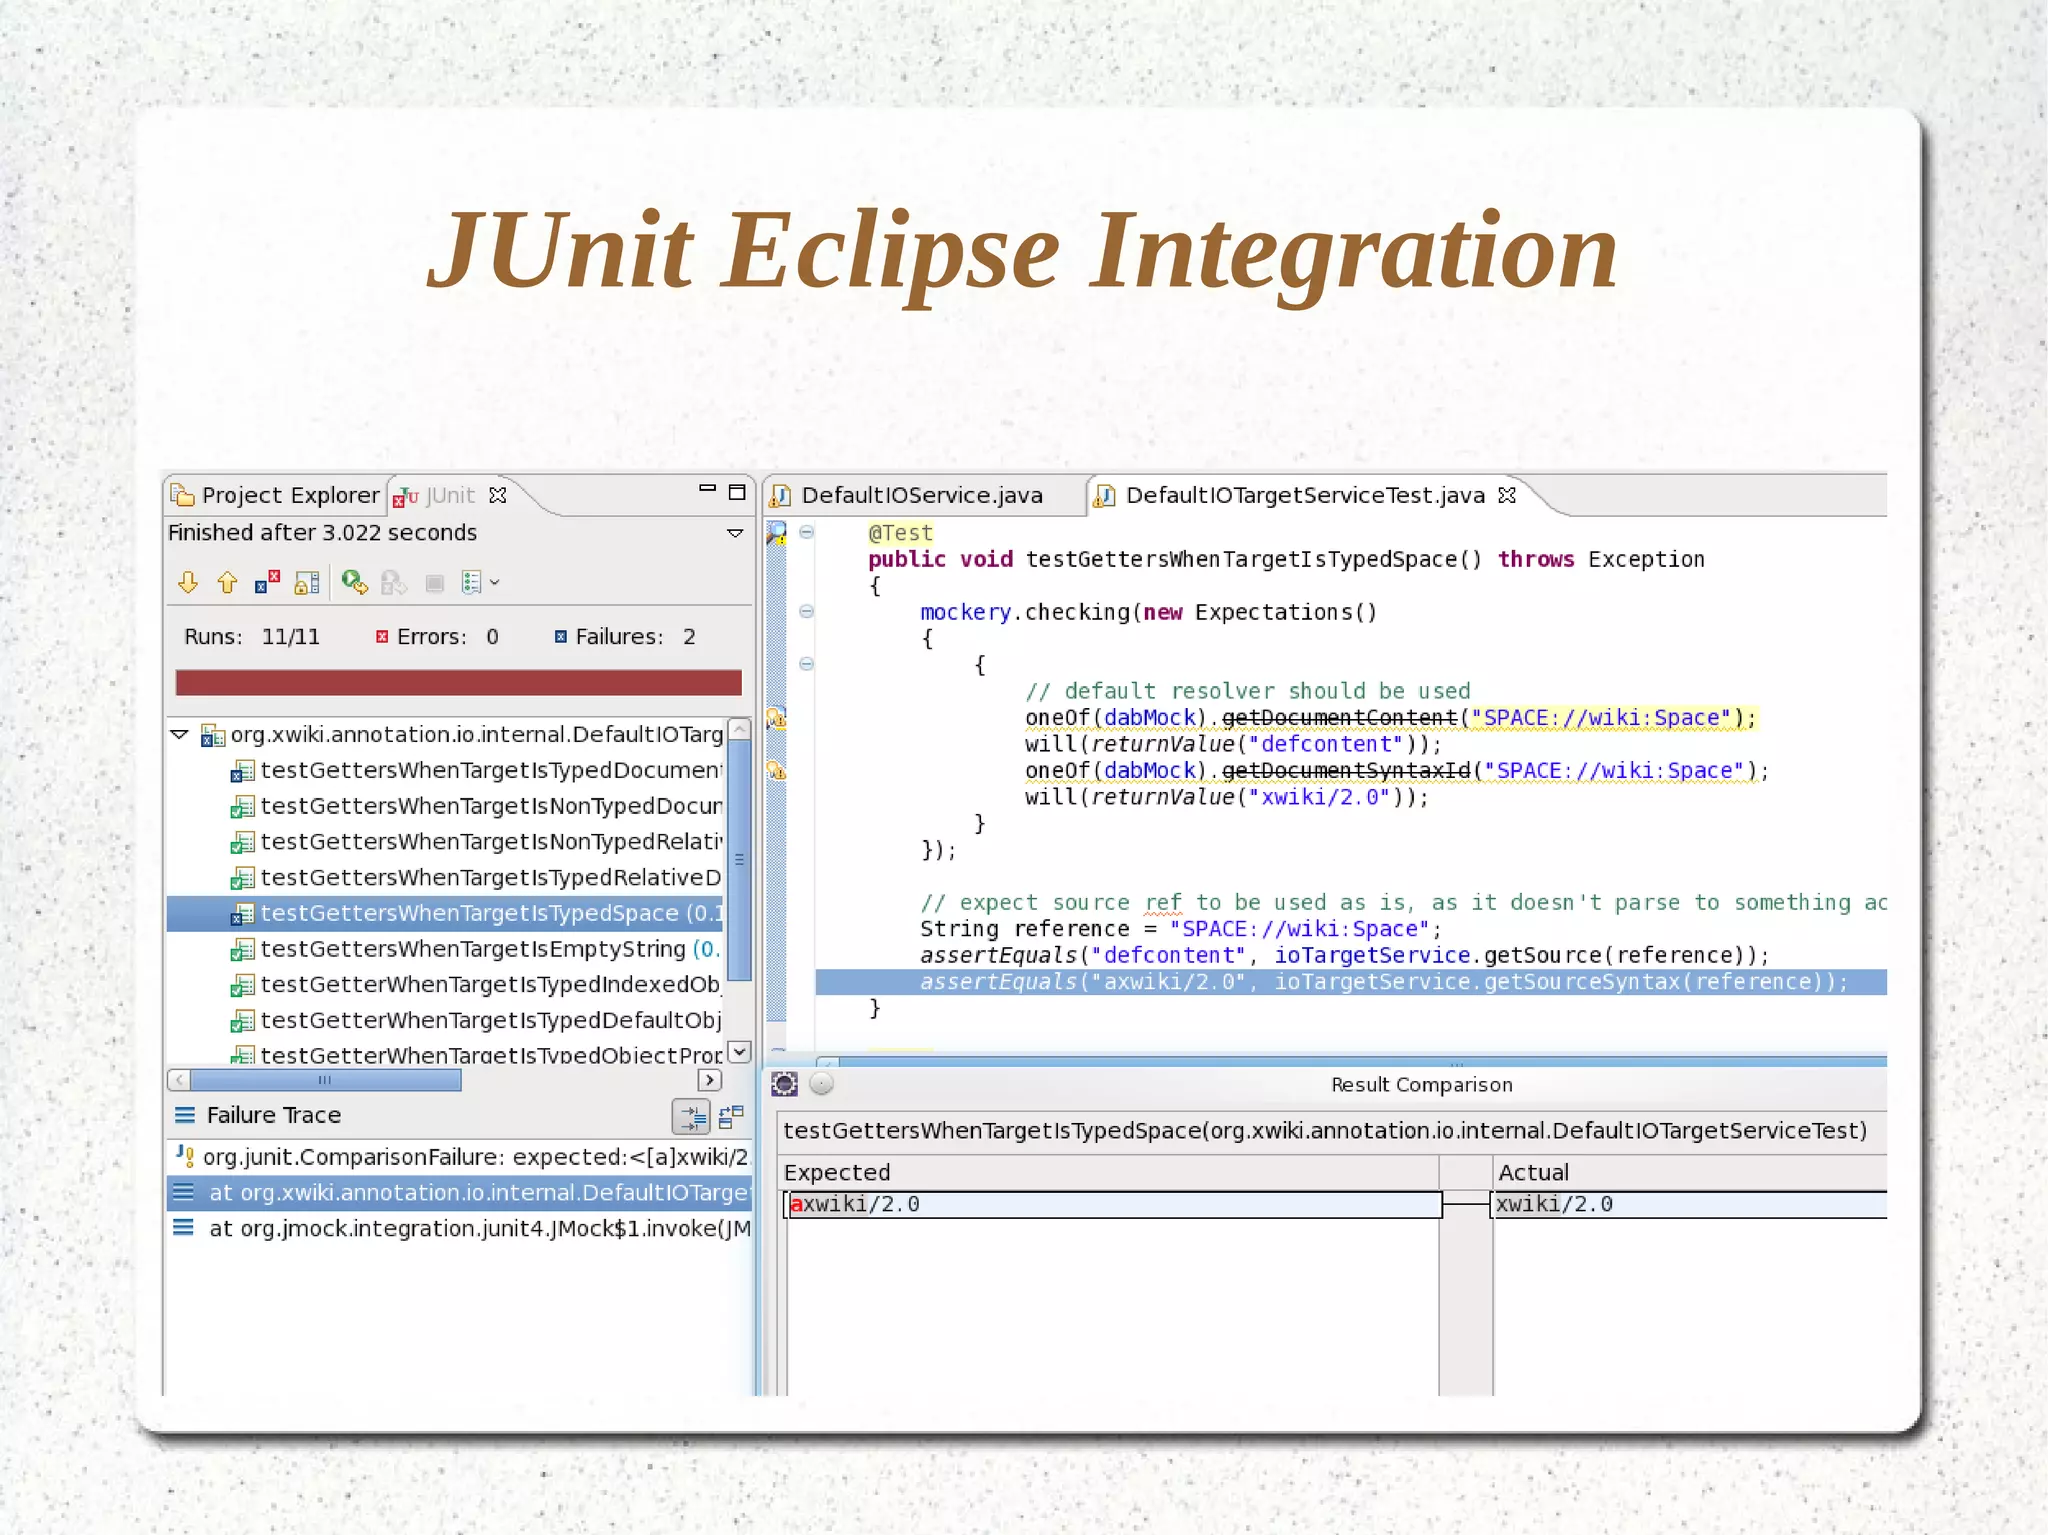Select testGettersWhenTargetIsTypedDocument test
2048x1535 pixels.
coord(490,770)
